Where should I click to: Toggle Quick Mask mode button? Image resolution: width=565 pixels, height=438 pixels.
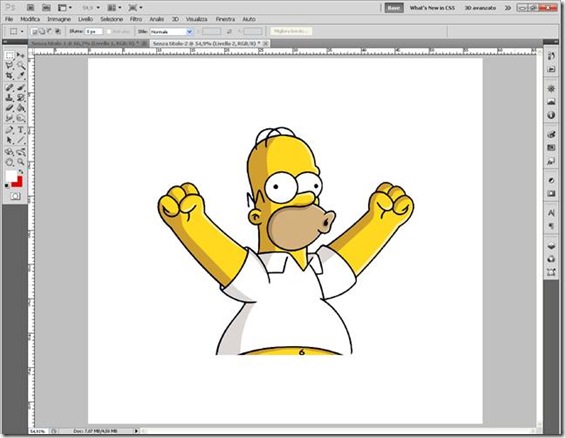tap(15, 196)
